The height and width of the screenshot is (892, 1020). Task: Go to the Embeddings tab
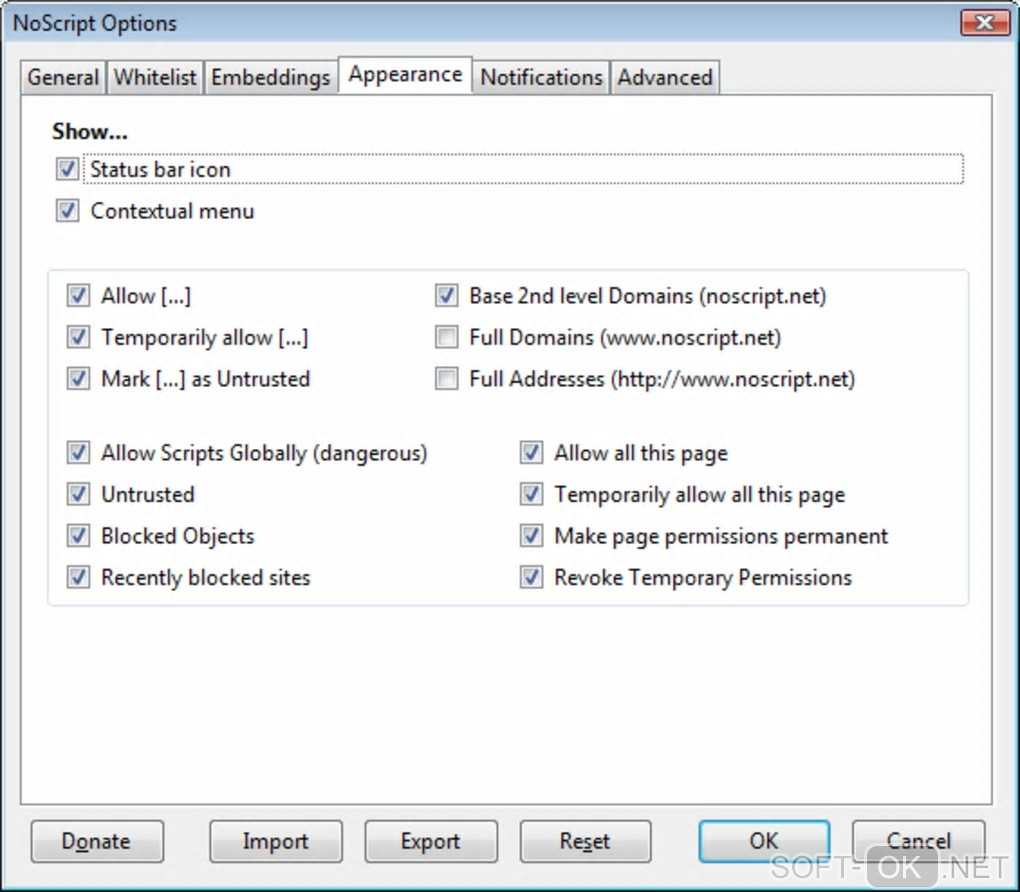coord(270,78)
